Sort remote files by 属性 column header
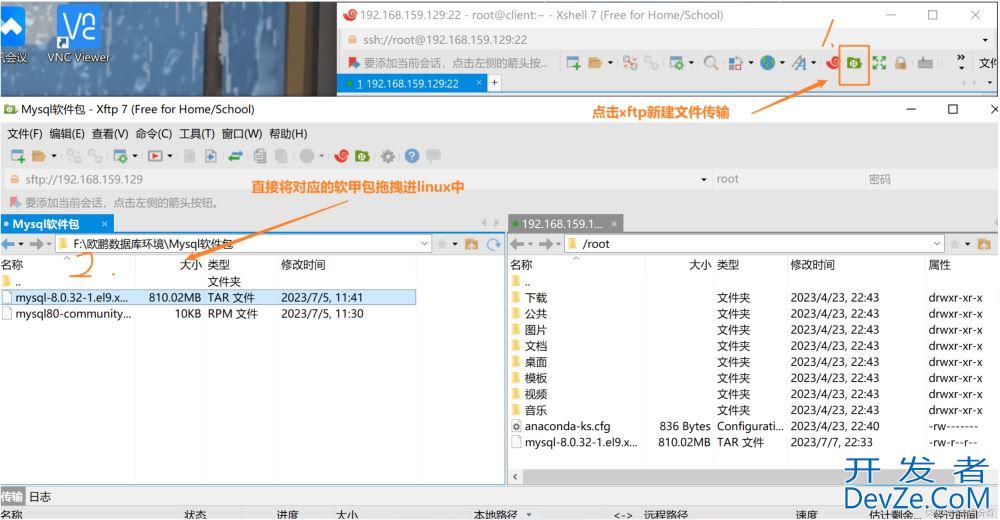This screenshot has width=1000, height=520. tap(939, 265)
